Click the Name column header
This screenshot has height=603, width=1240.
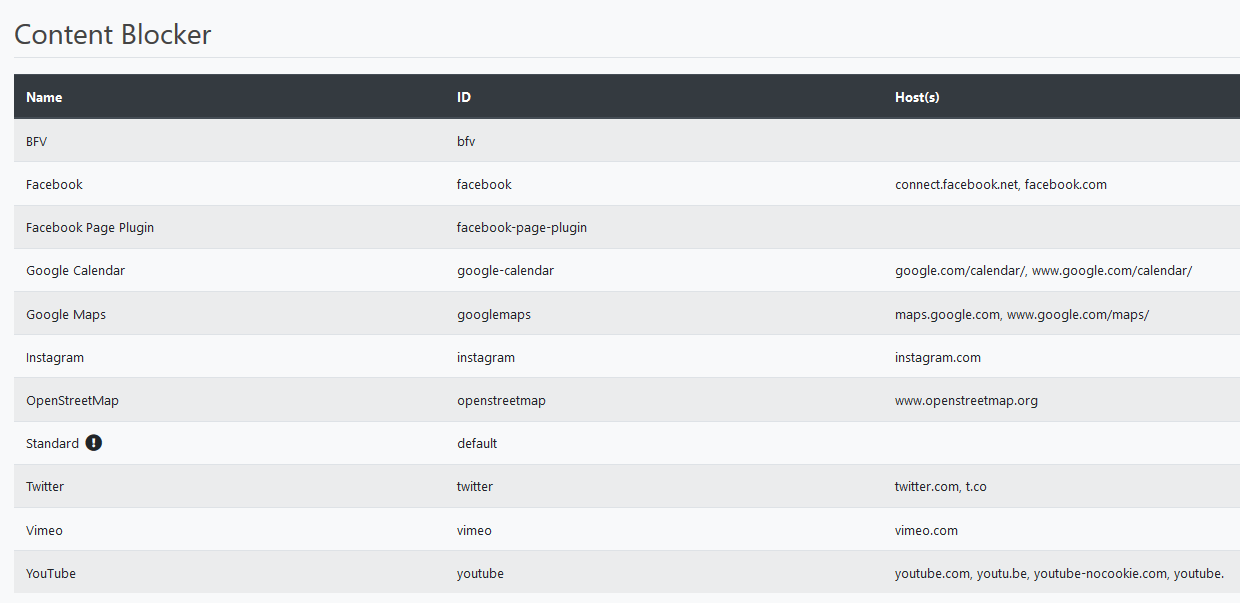(44, 97)
